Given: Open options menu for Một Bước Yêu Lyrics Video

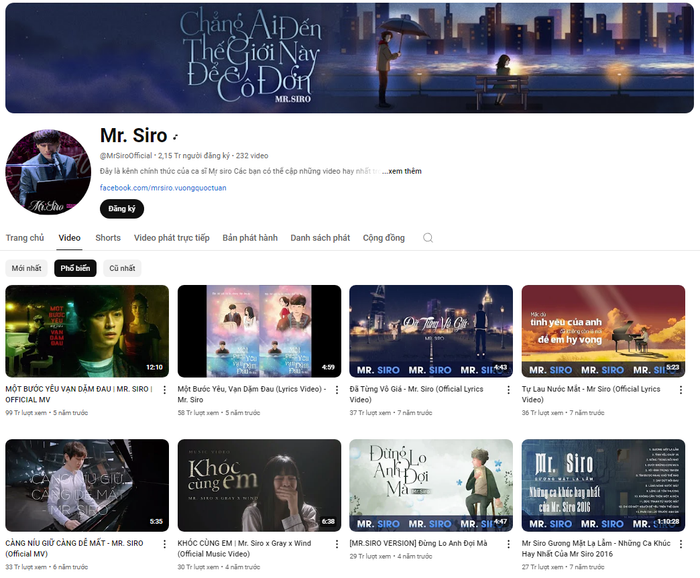Looking at the screenshot, I should pyautogui.click(x=337, y=390).
